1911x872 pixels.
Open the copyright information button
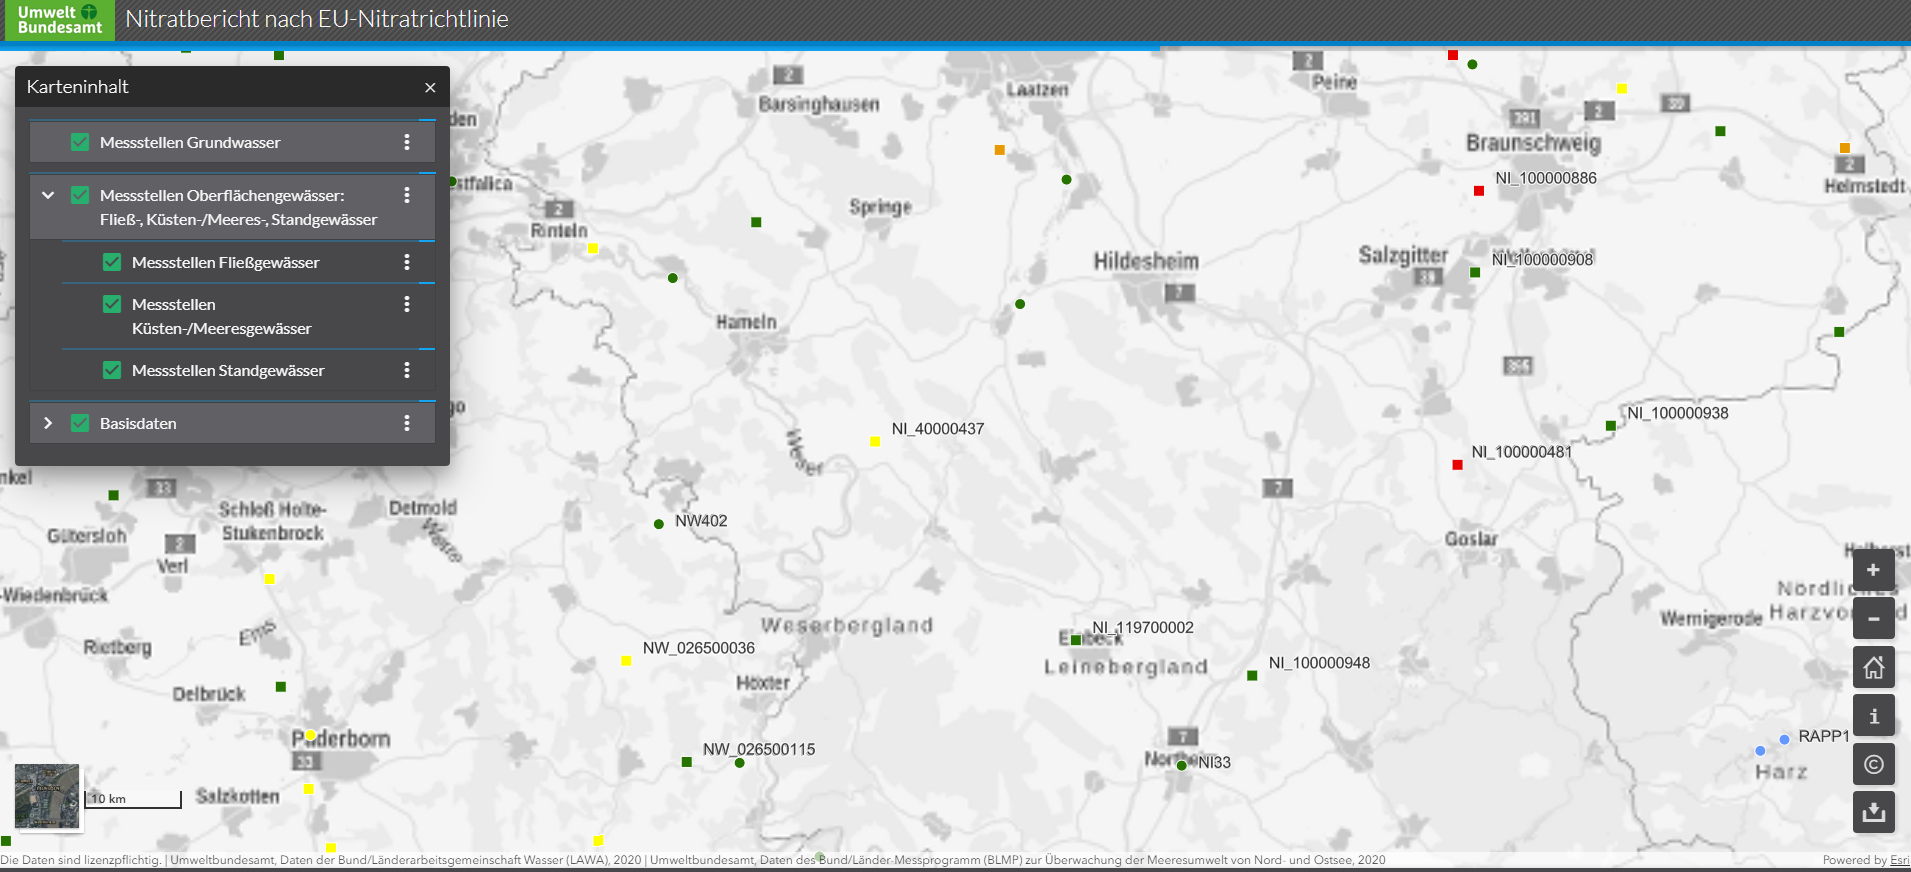[1873, 764]
